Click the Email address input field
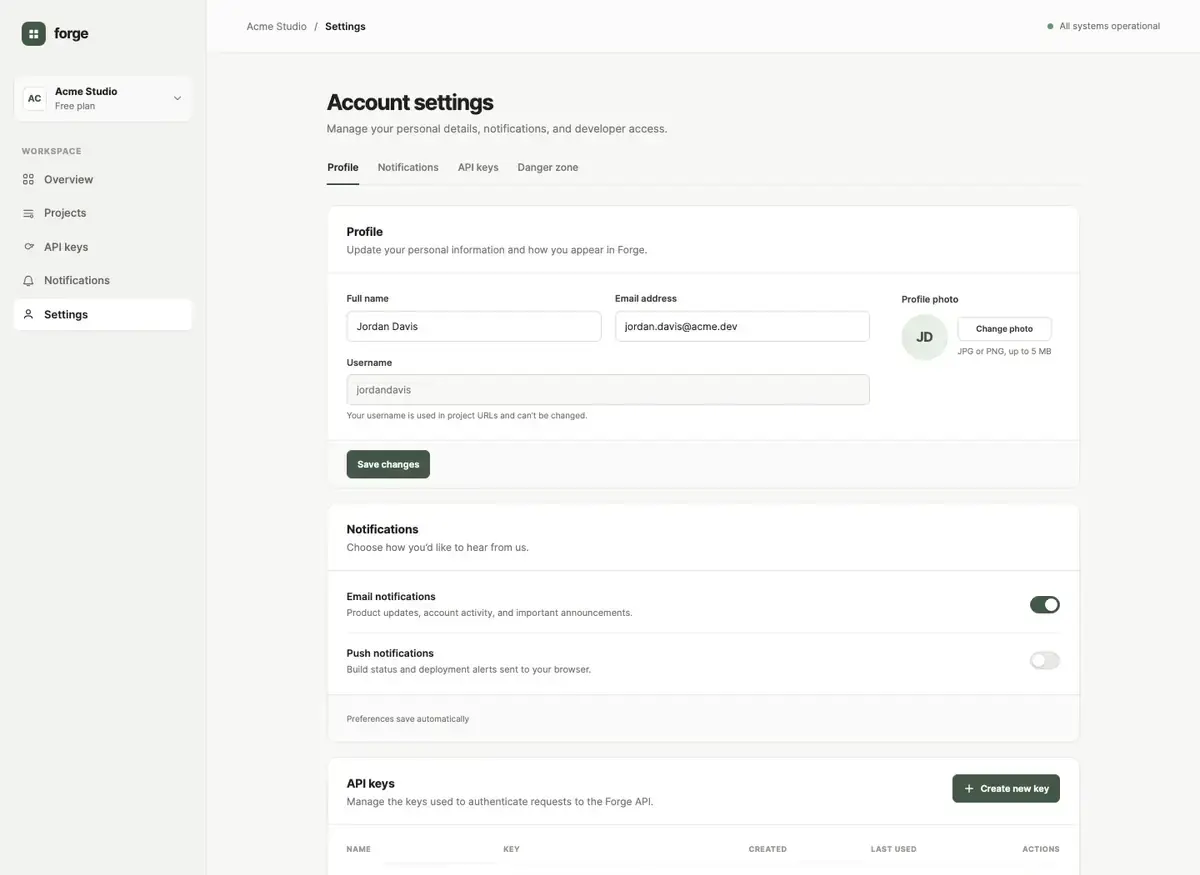The width and height of the screenshot is (1200, 875). click(742, 326)
